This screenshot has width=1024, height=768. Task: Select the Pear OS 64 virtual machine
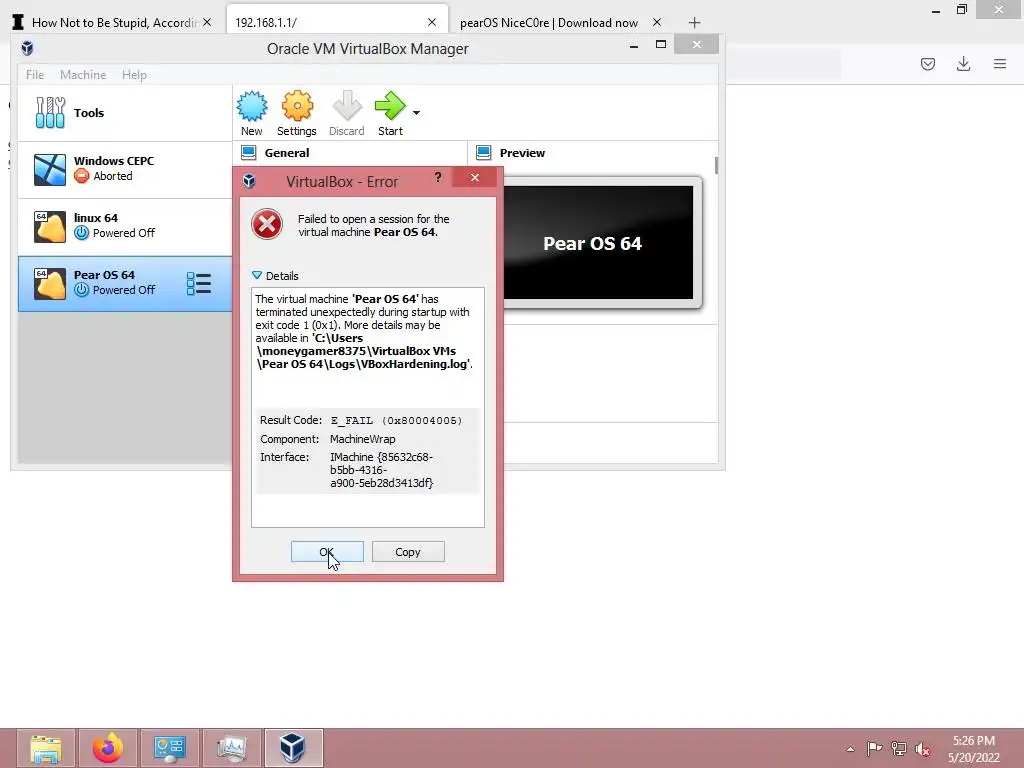click(125, 283)
